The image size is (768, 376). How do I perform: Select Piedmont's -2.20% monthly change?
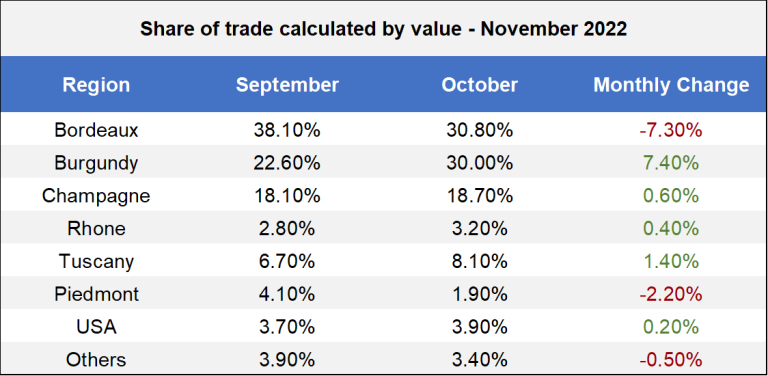coord(671,294)
